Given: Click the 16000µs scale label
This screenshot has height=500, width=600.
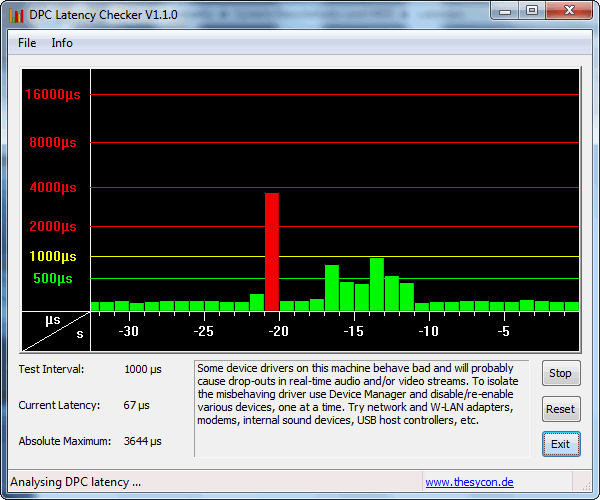Looking at the screenshot, I should [53, 94].
